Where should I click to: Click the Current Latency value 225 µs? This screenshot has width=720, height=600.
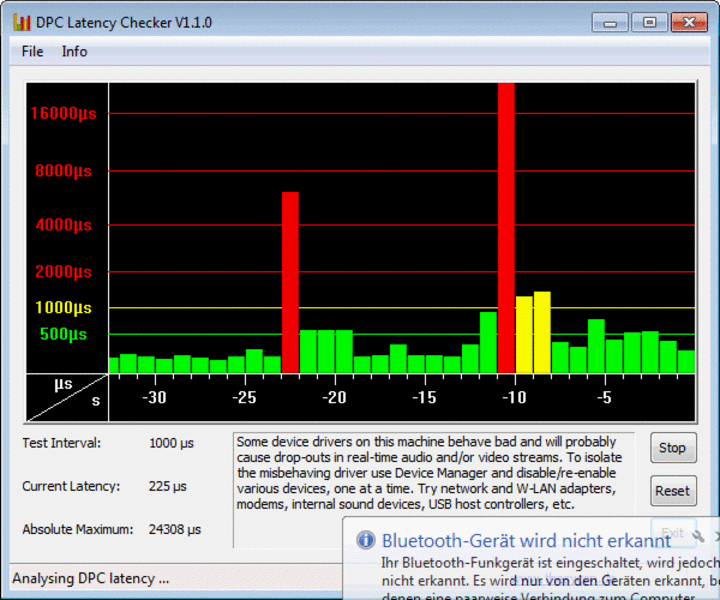coord(168,486)
